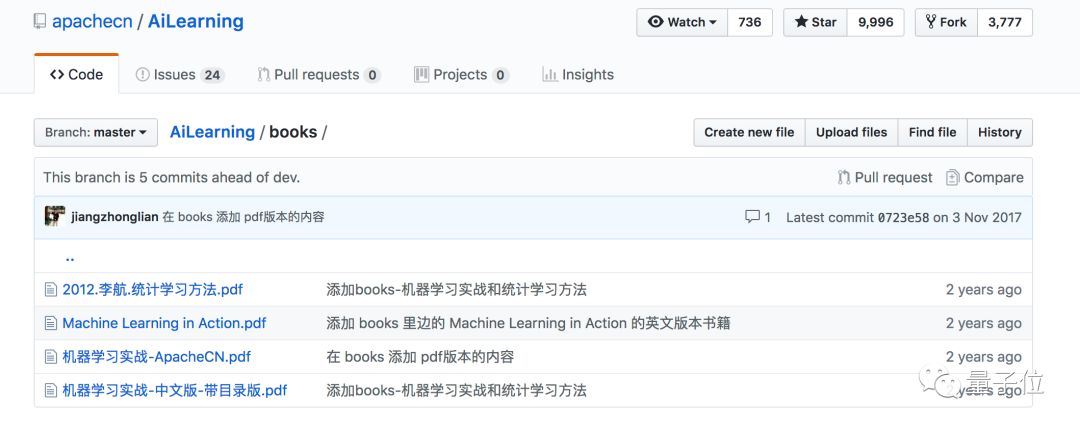Click the Create new file button
This screenshot has width=1080, height=430.
[749, 132]
